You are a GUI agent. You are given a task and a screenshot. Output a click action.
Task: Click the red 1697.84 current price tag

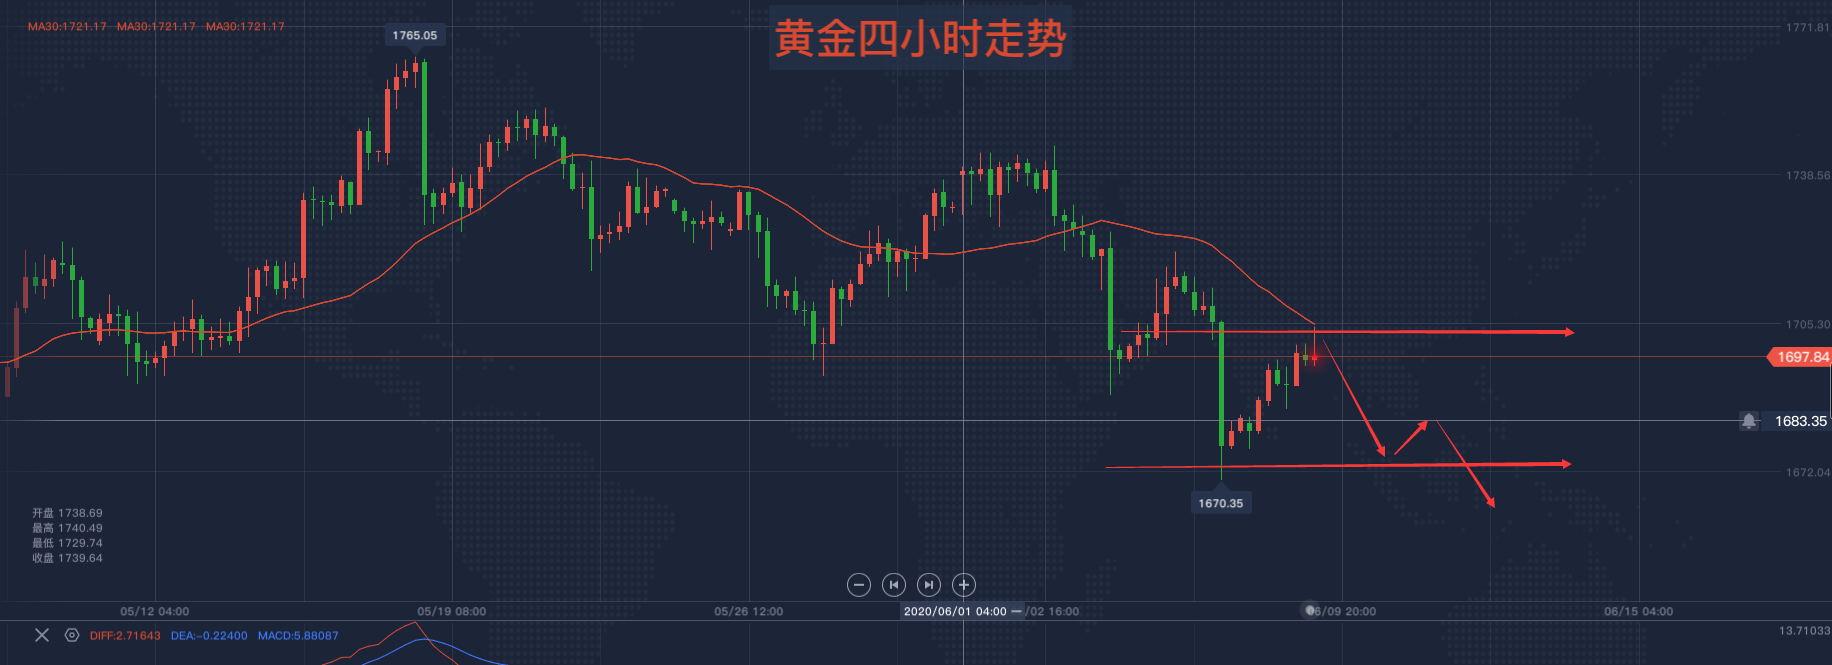pyautogui.click(x=1801, y=357)
